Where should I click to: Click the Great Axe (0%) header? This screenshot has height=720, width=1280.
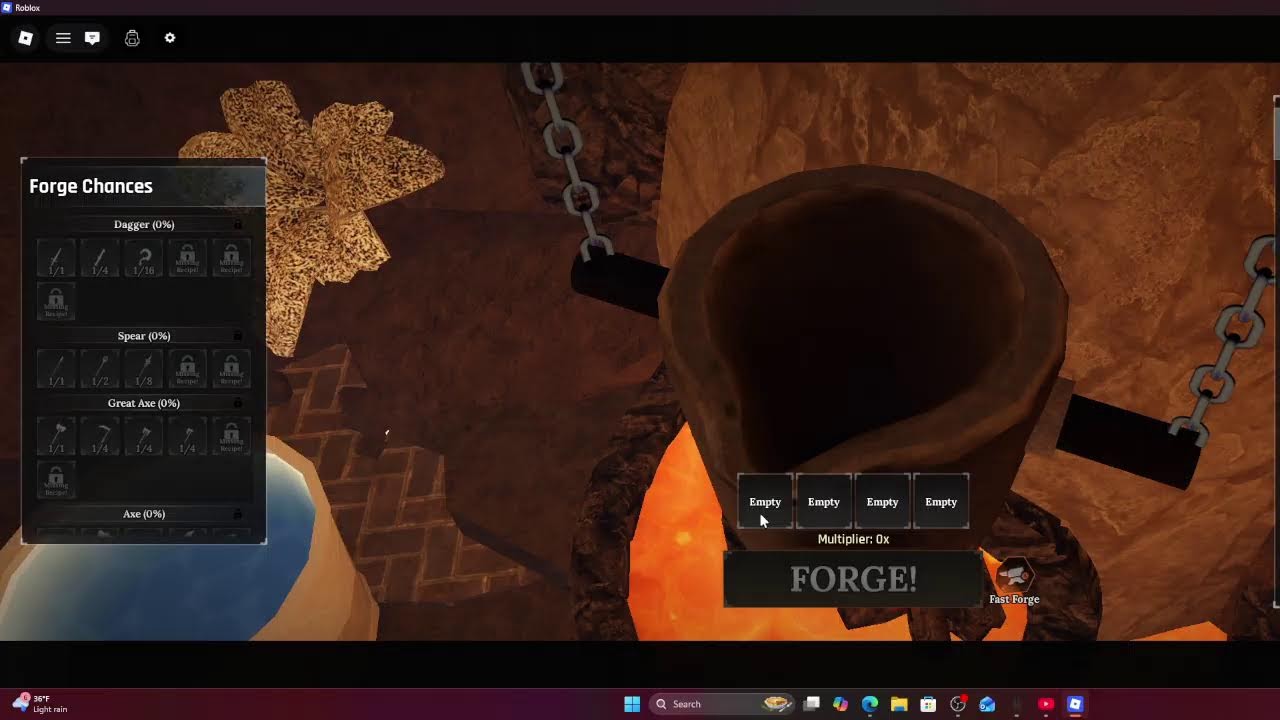[144, 403]
